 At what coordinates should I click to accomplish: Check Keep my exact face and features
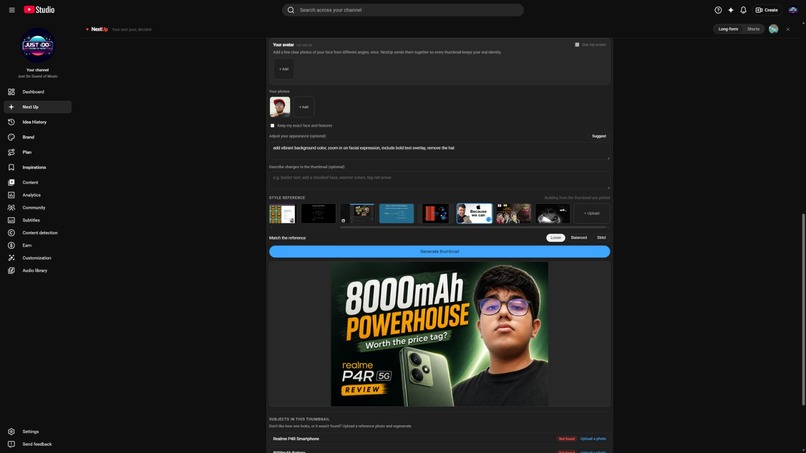[x=272, y=125]
